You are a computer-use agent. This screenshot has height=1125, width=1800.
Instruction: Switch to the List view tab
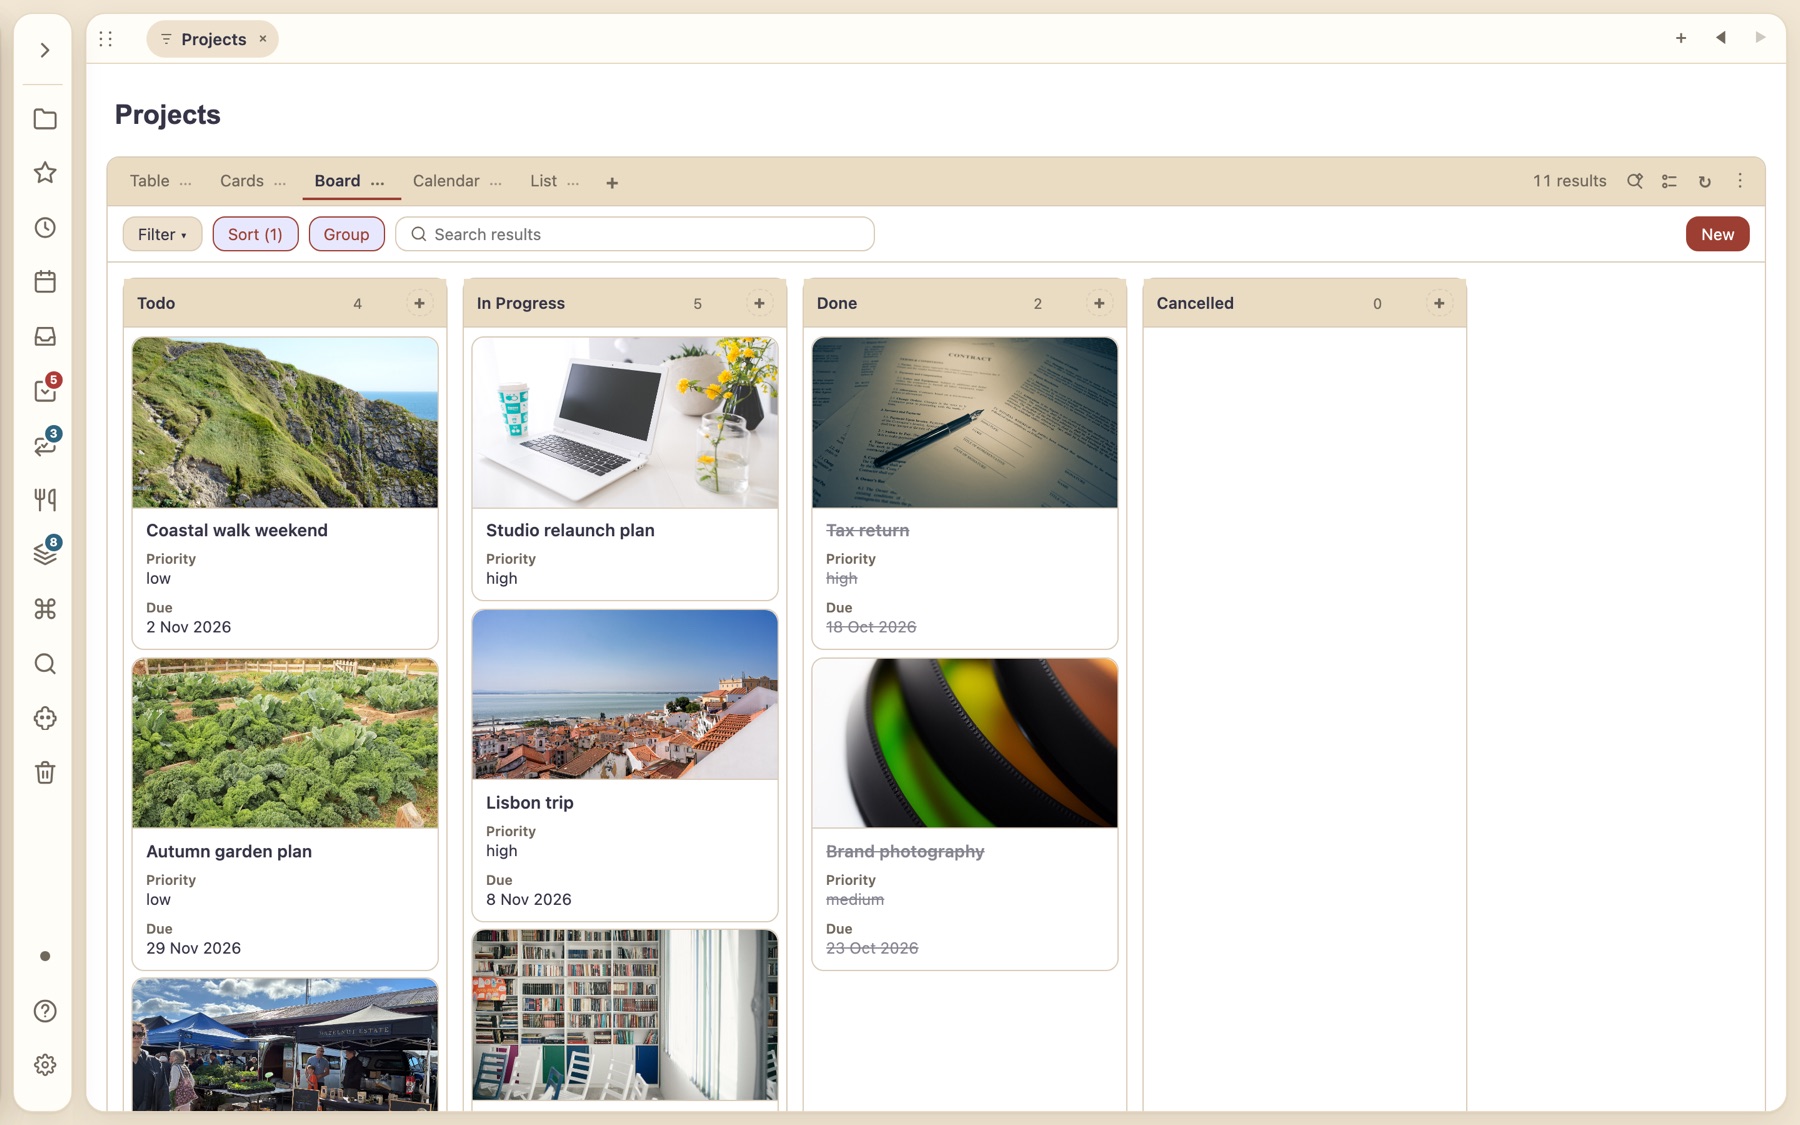click(543, 181)
